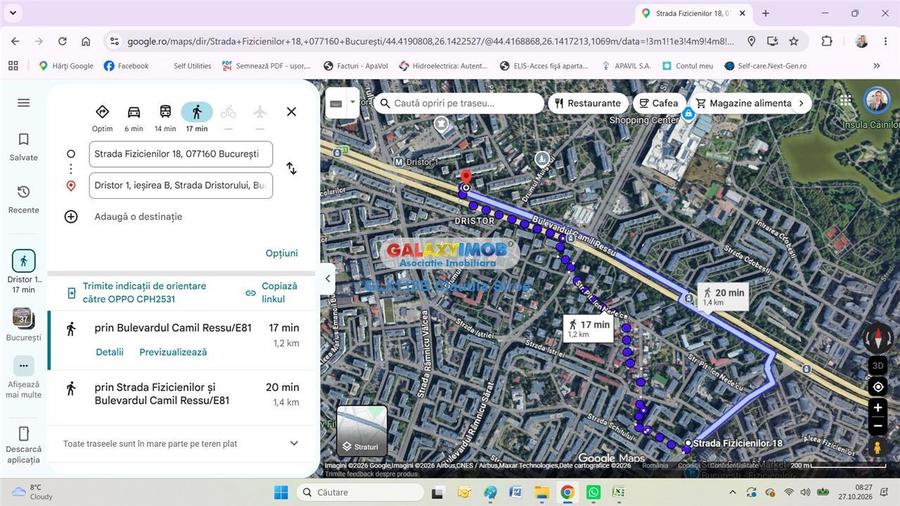This screenshot has height=506, width=900.
Task: Click the Caută opriri pe traseu search box
Action: (x=459, y=103)
